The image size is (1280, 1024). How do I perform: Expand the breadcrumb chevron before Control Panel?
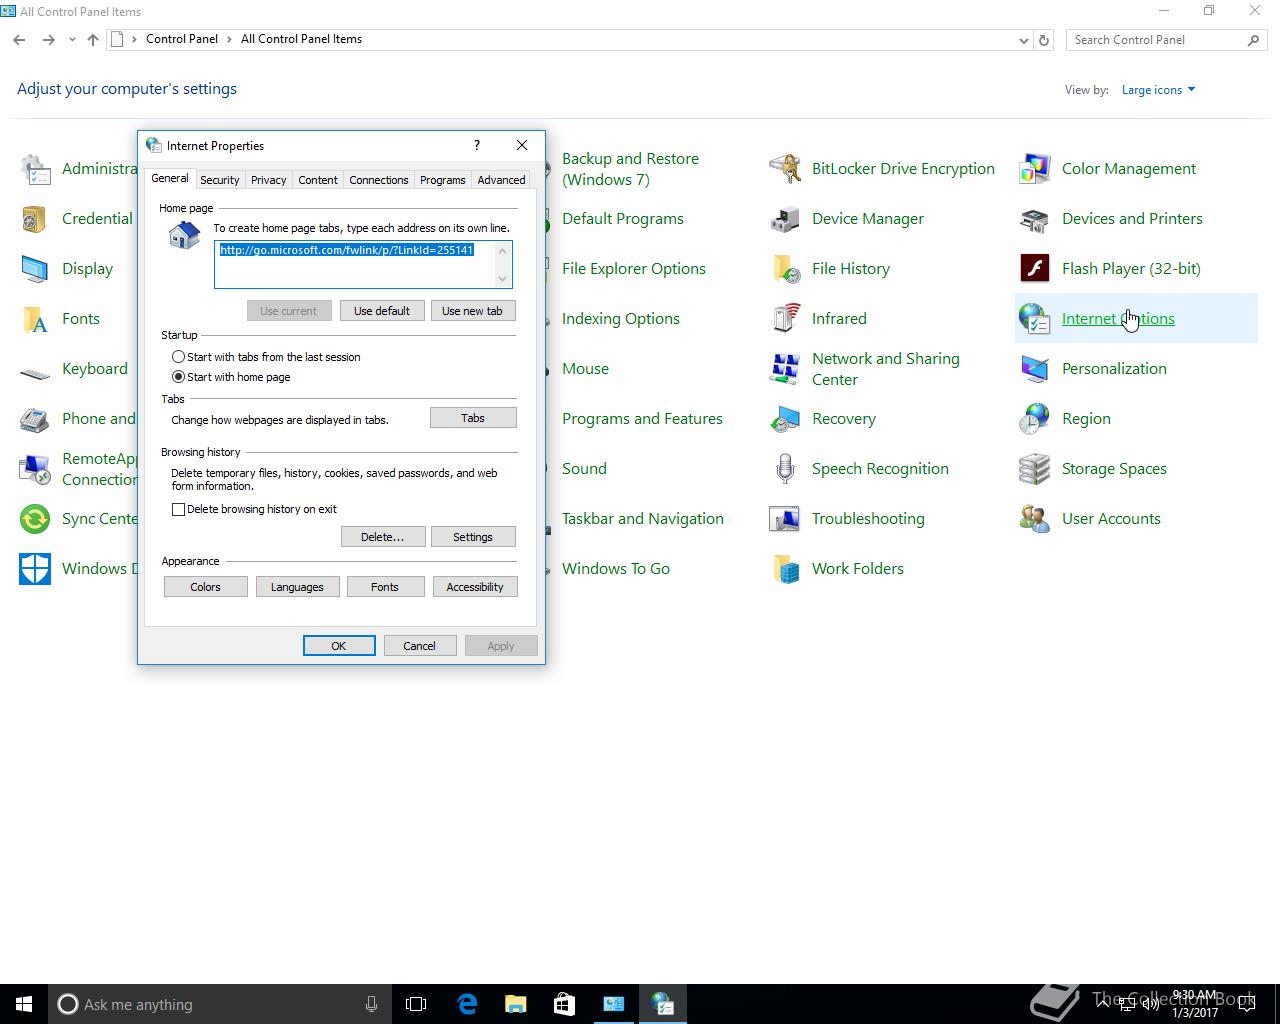134,39
